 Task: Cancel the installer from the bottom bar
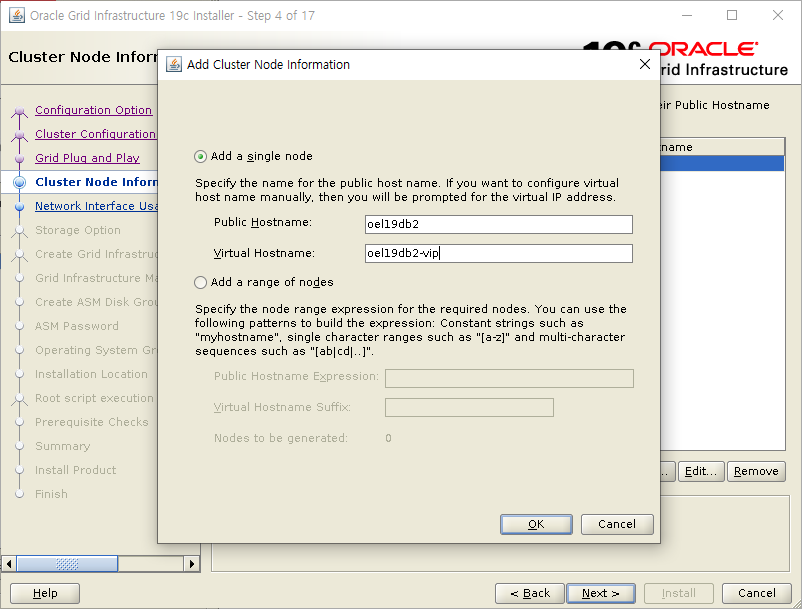click(757, 593)
